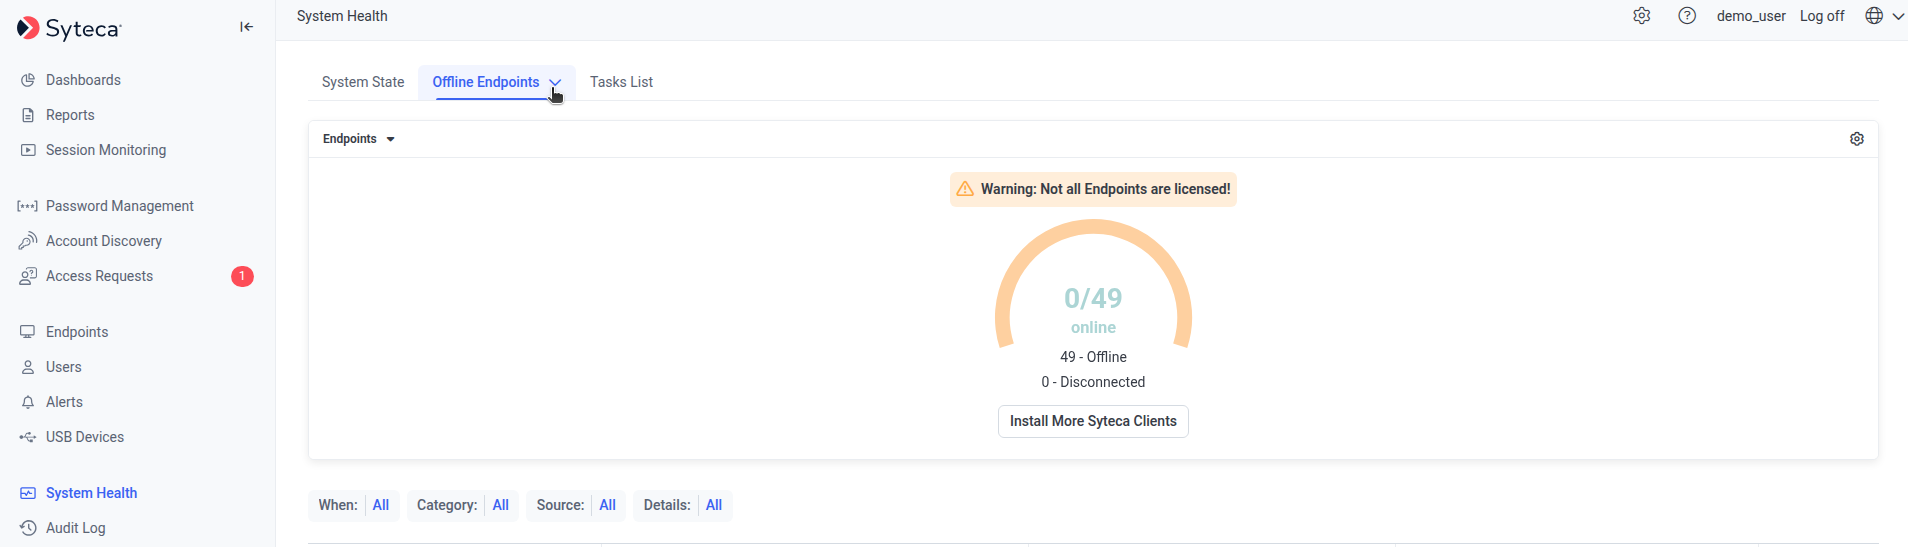Click the Alerts bell icon
Image resolution: width=1908 pixels, height=547 pixels.
pyautogui.click(x=28, y=402)
